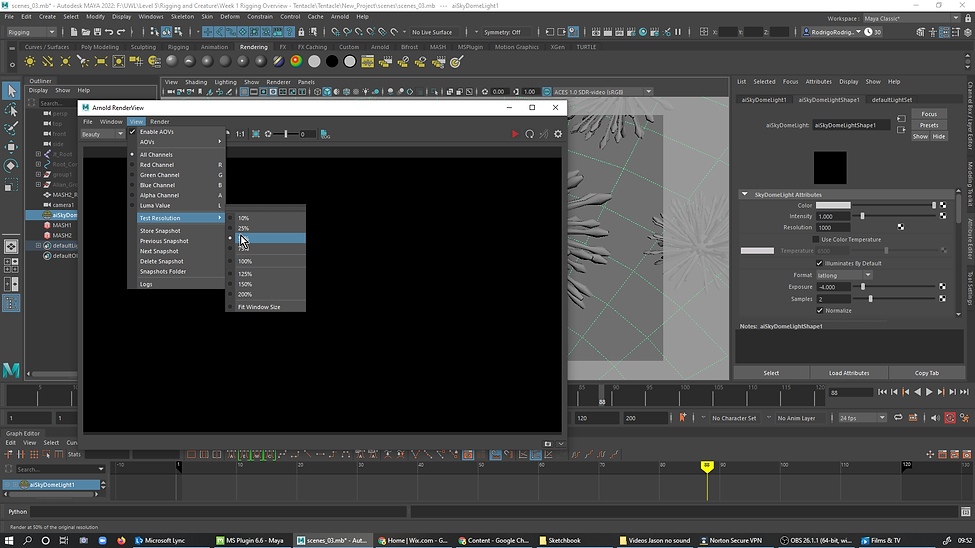This screenshot has height=548, width=975.
Task: Activate the Move tool in the toolbox
Action: tap(11, 147)
